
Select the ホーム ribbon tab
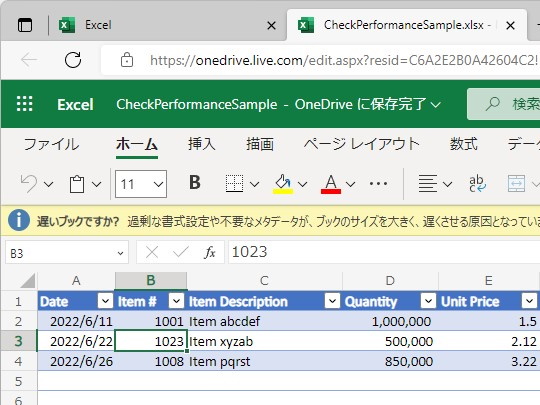(137, 144)
